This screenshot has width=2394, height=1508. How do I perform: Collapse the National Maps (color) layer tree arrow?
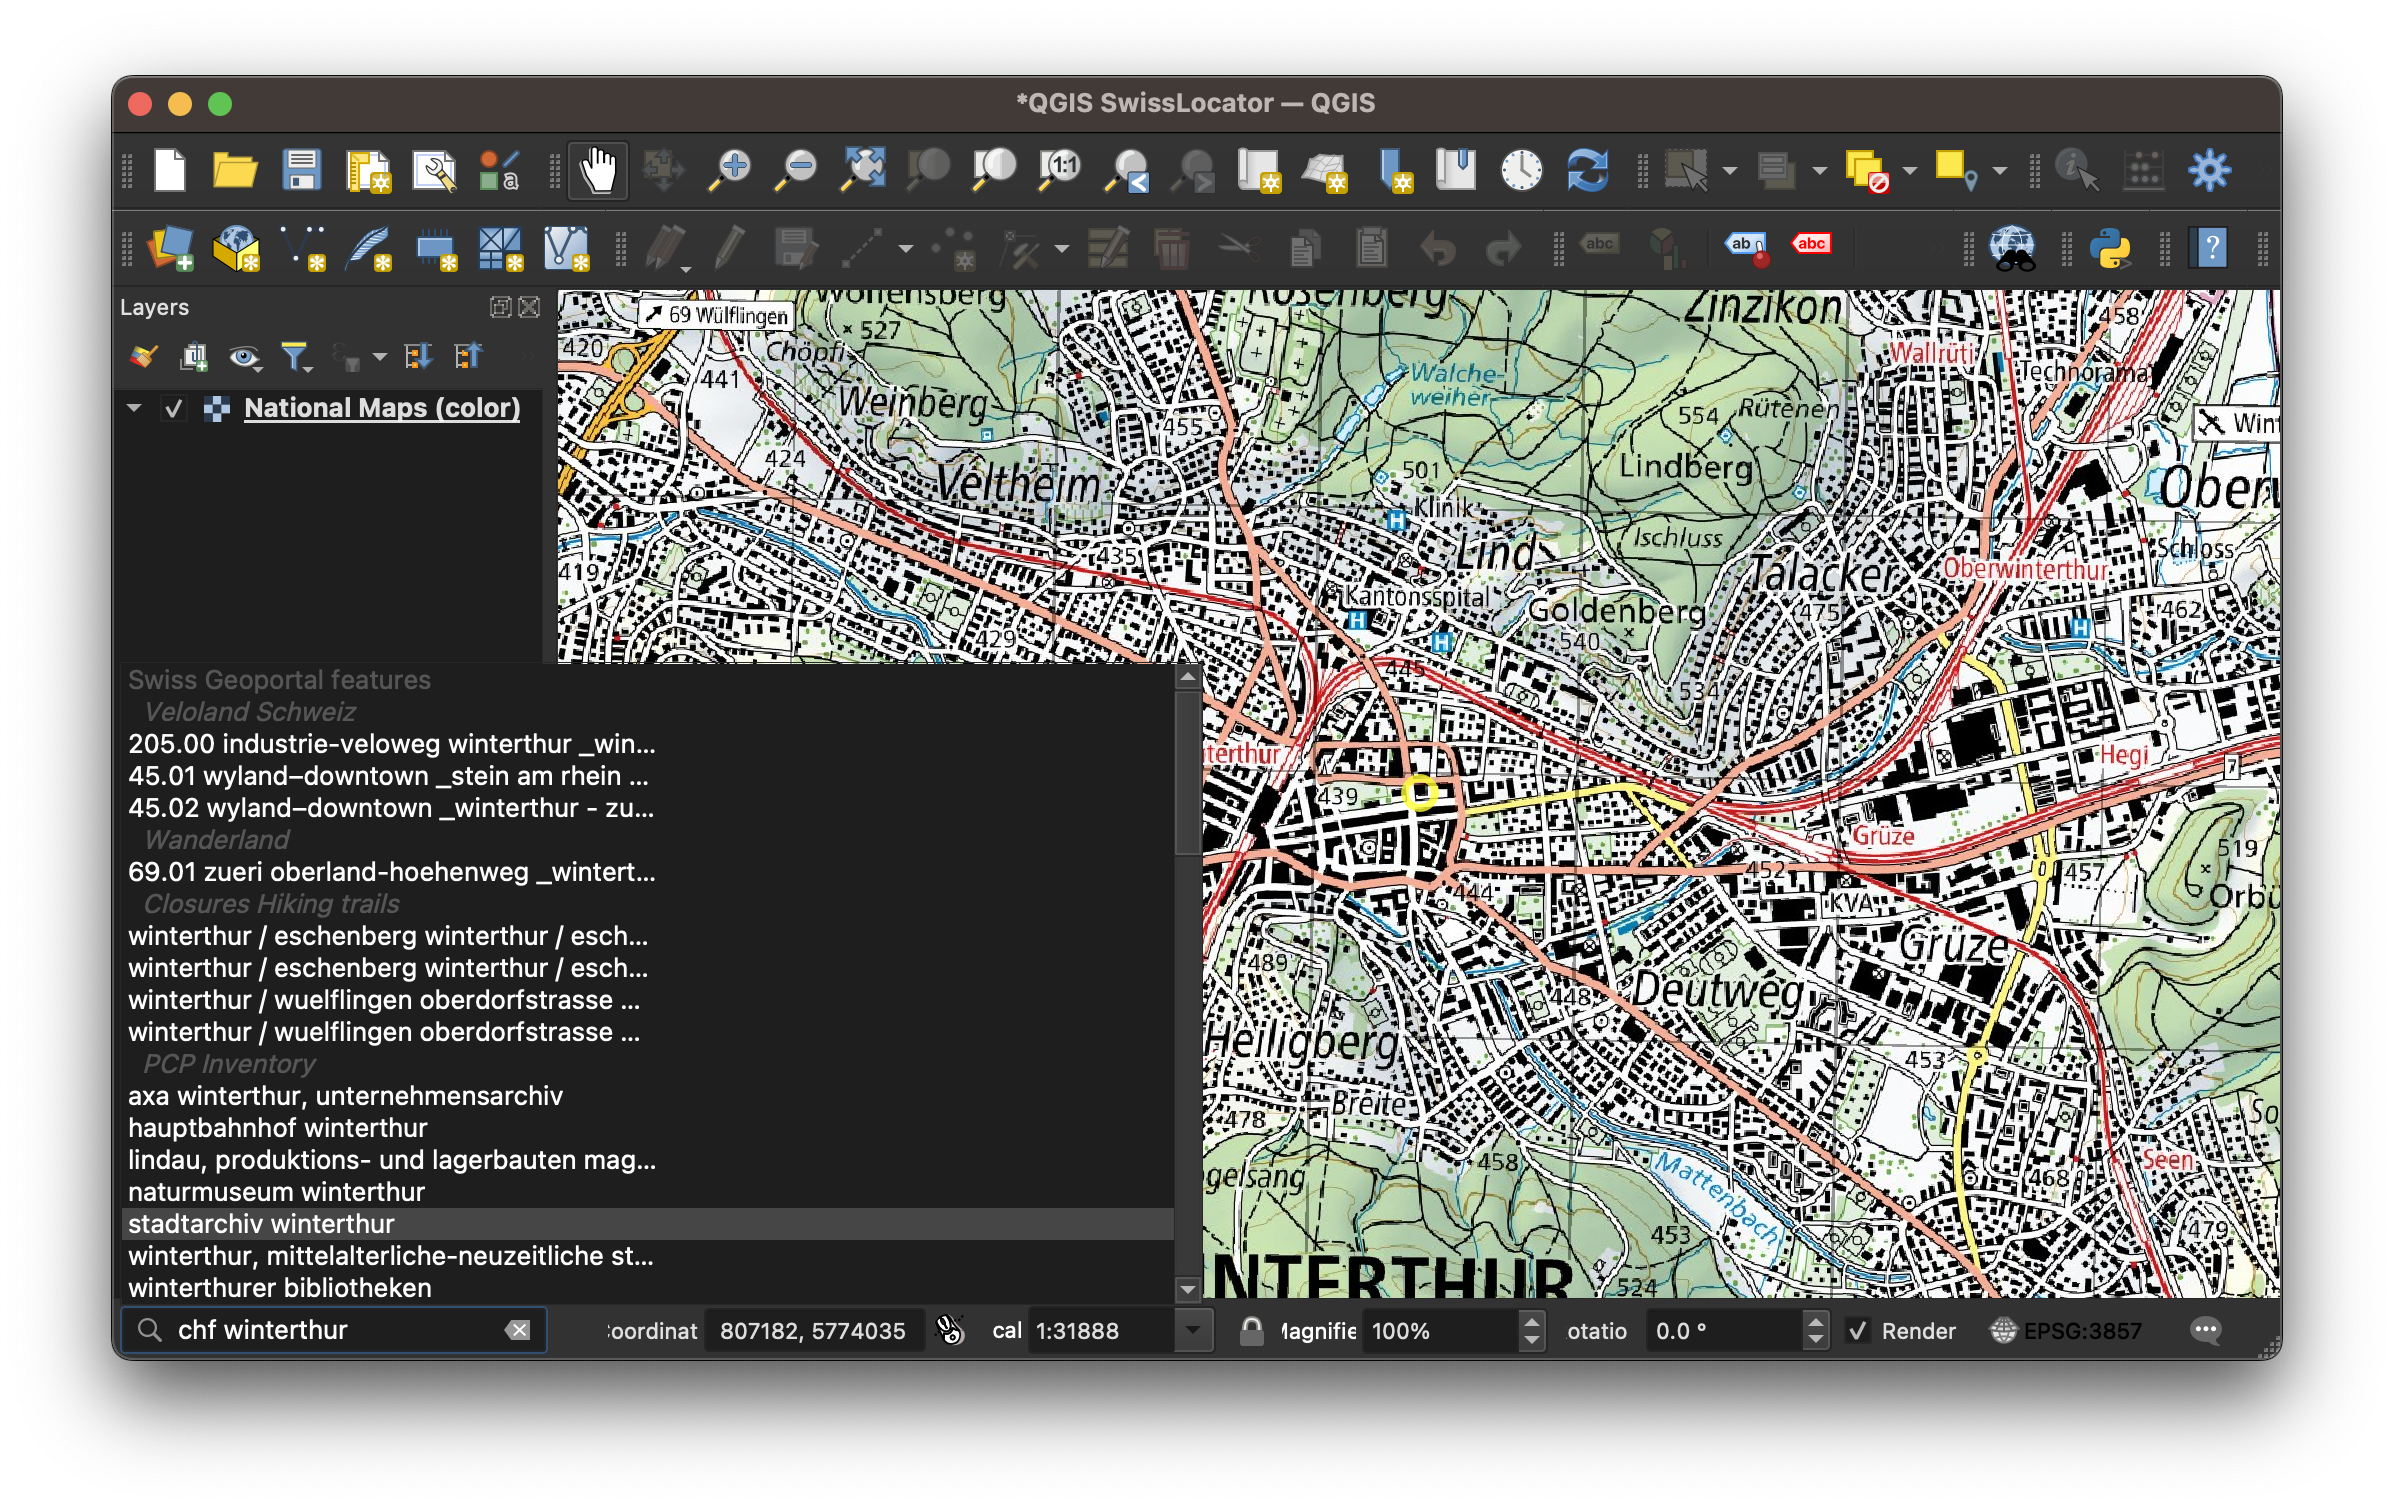(135, 408)
